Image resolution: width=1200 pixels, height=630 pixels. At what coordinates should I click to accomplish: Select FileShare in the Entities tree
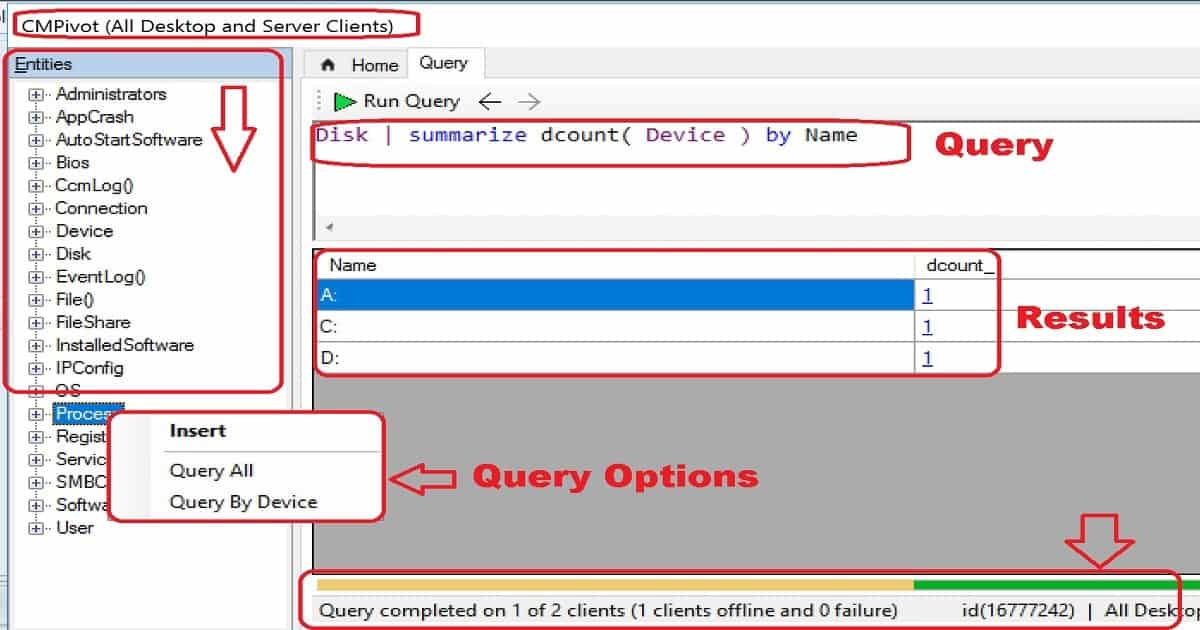[93, 322]
